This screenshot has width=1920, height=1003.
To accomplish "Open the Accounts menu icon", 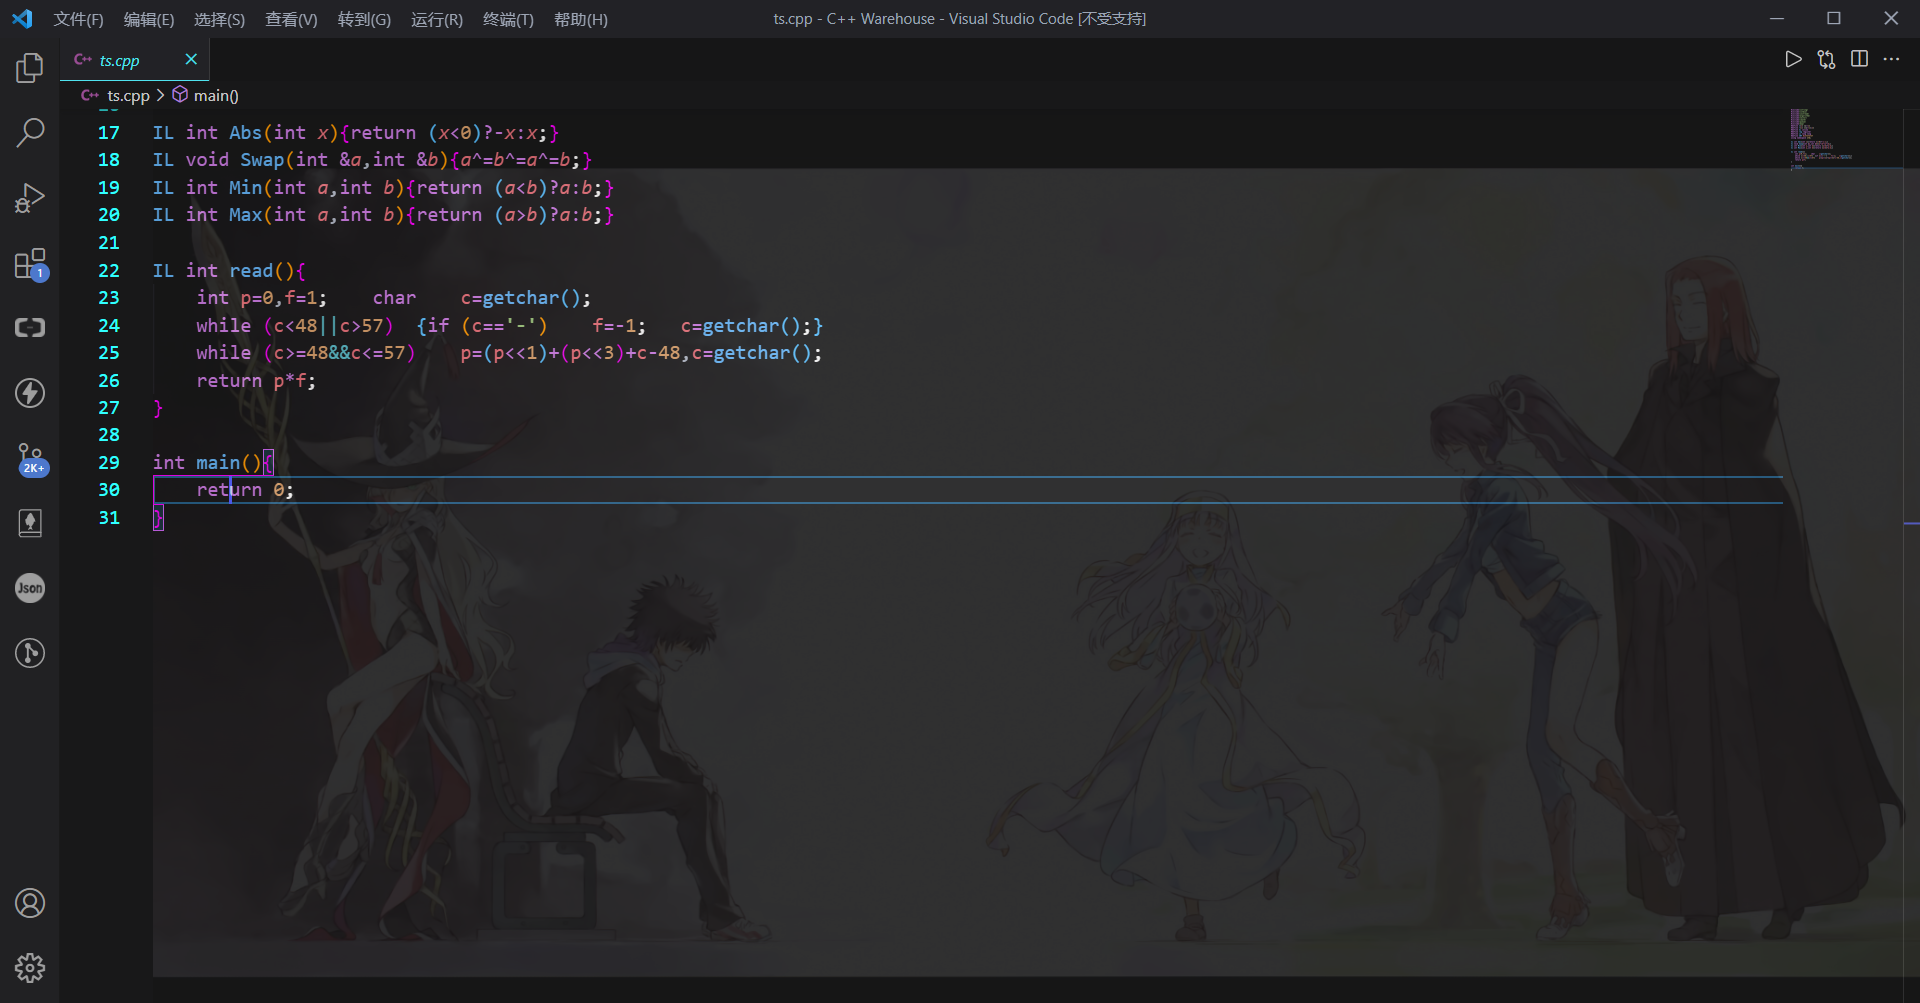I will click(30, 903).
